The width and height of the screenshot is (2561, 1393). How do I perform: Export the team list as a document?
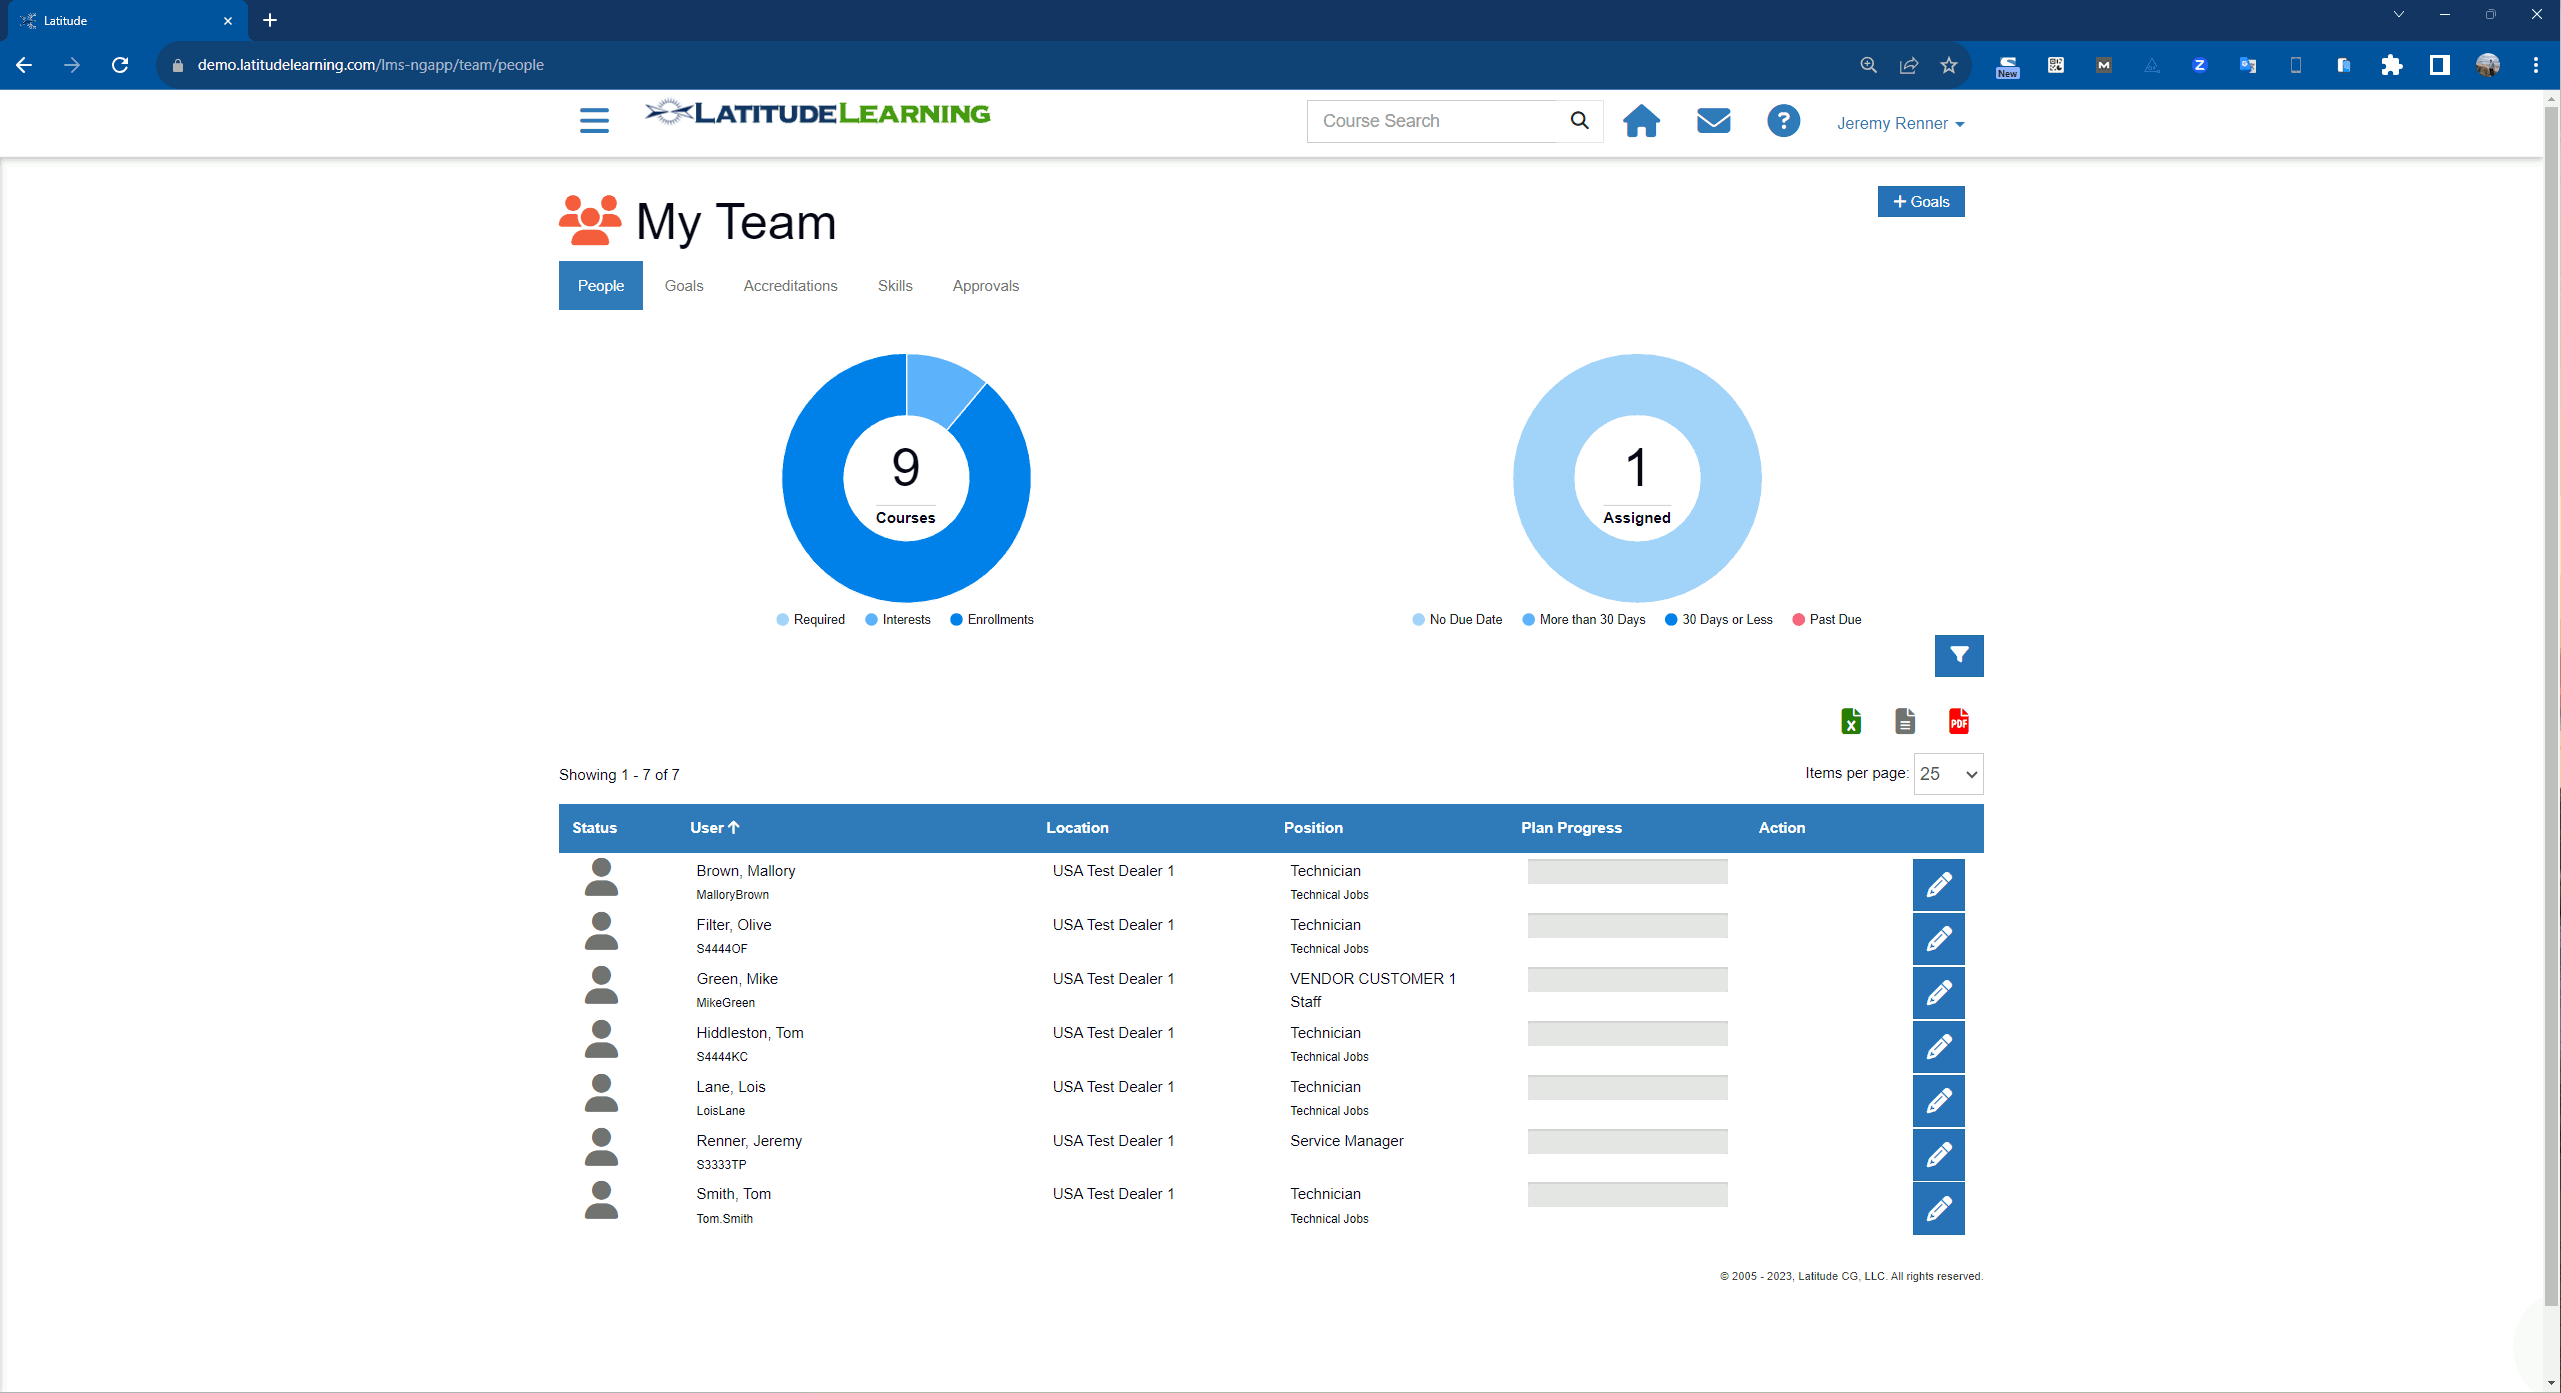1903,721
